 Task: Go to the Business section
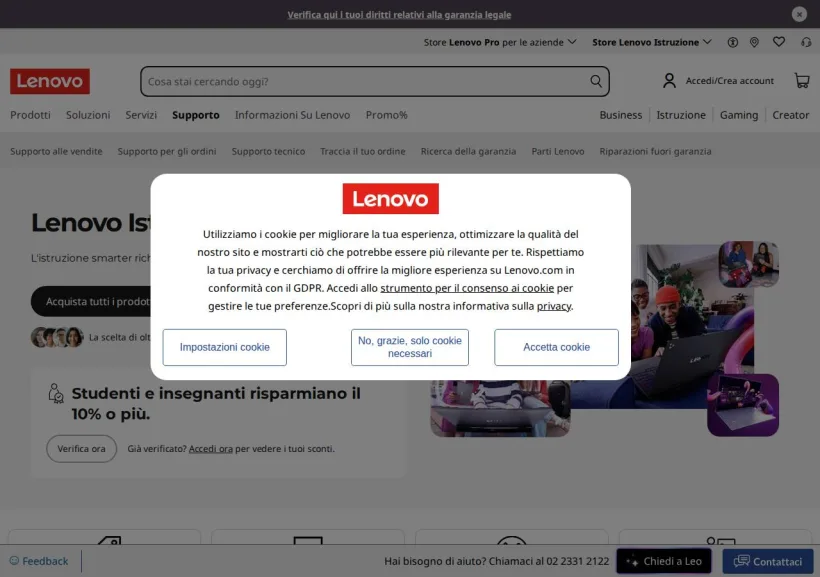[621, 115]
